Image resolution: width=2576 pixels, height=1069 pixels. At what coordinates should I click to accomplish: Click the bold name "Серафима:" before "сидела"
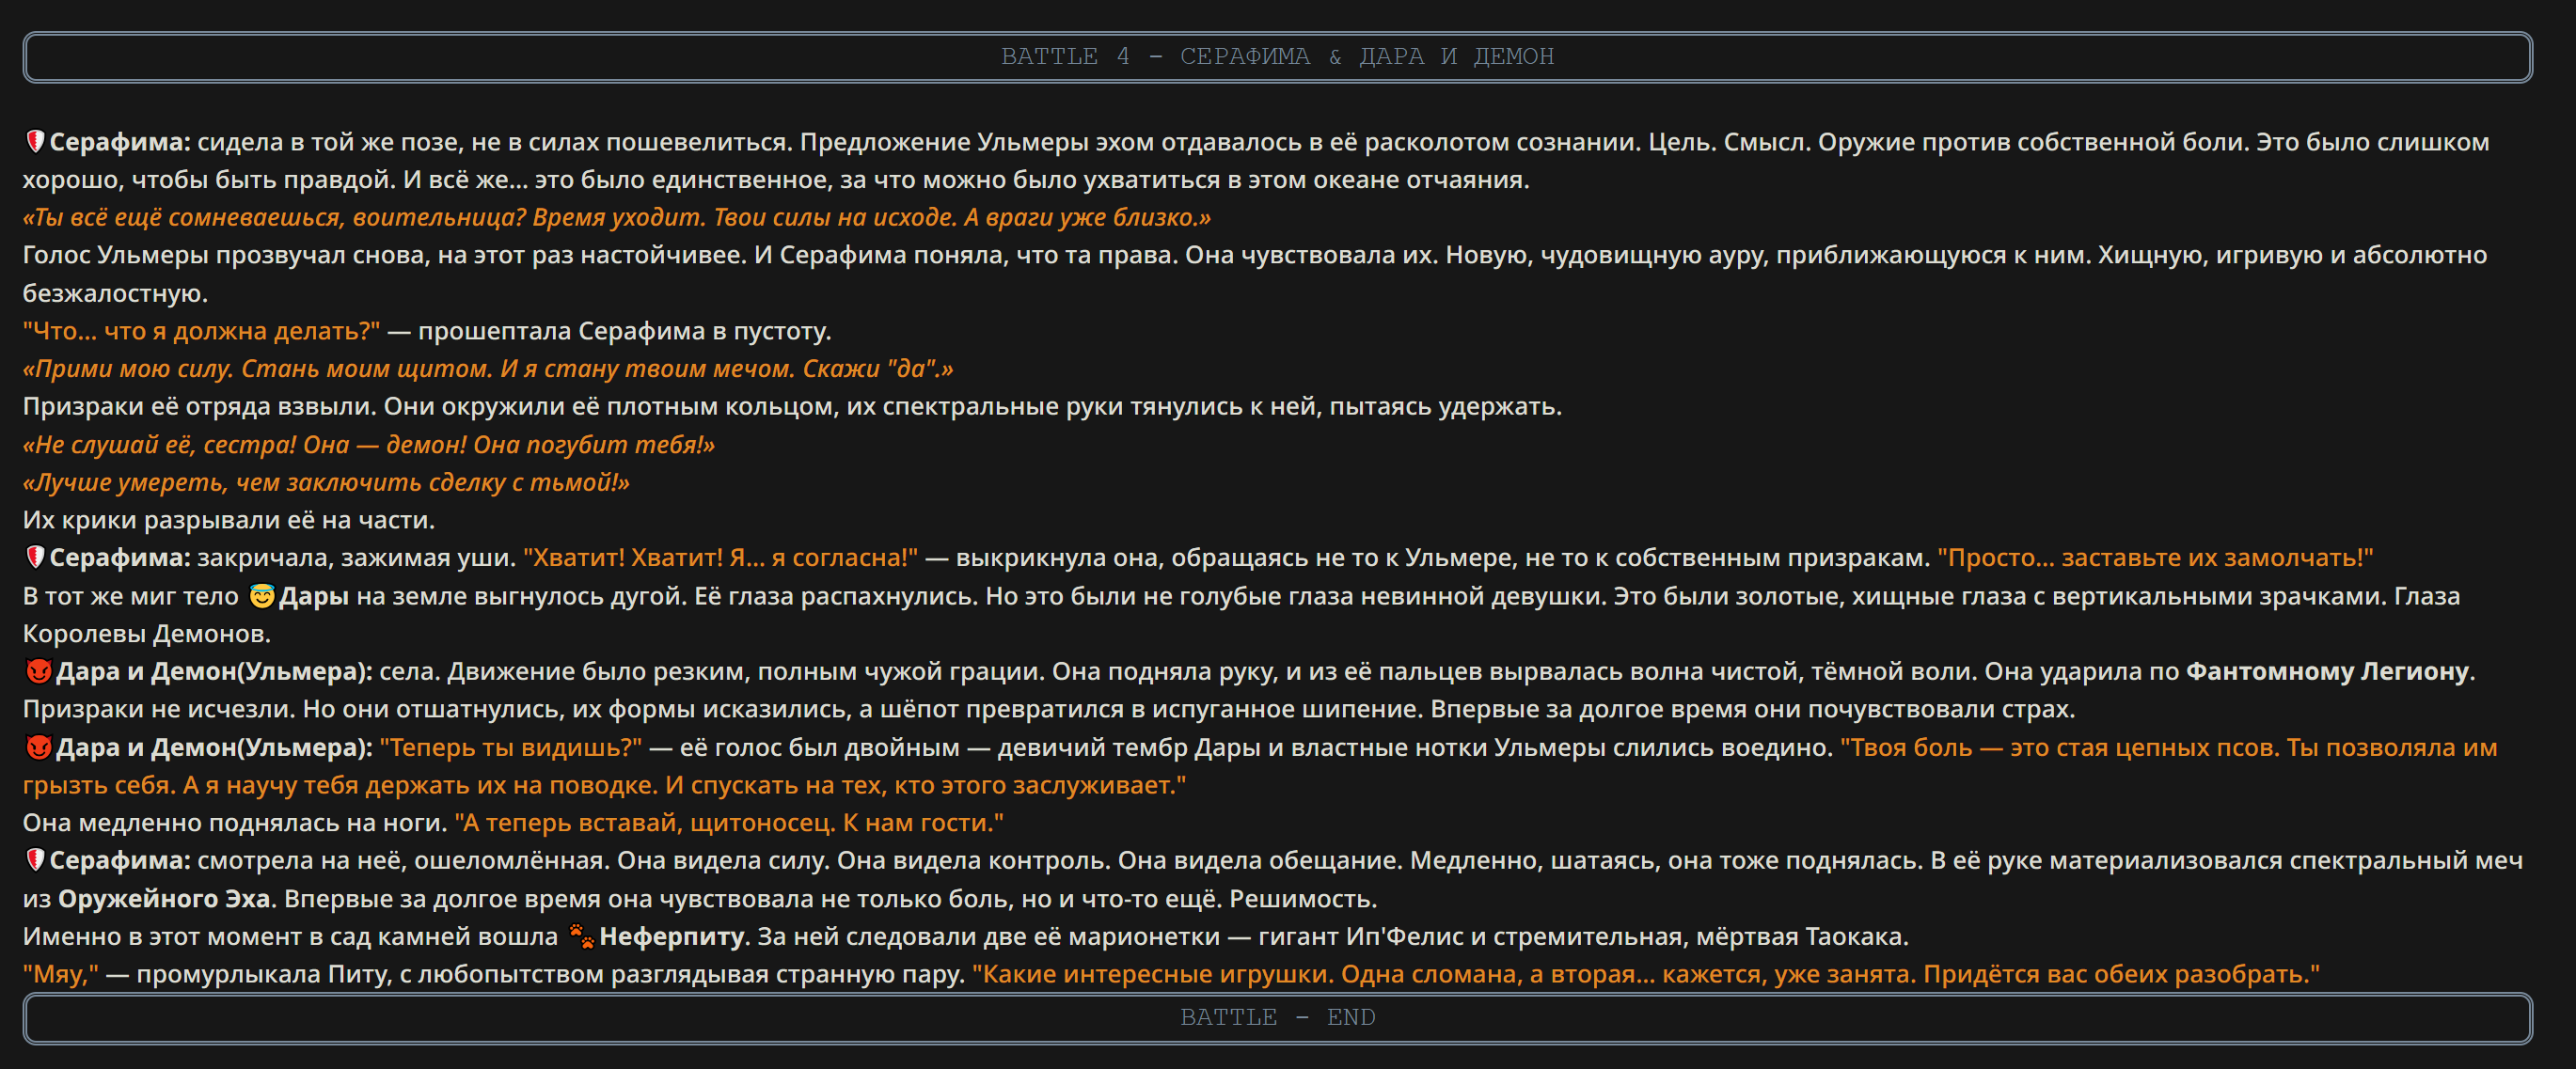tap(120, 142)
